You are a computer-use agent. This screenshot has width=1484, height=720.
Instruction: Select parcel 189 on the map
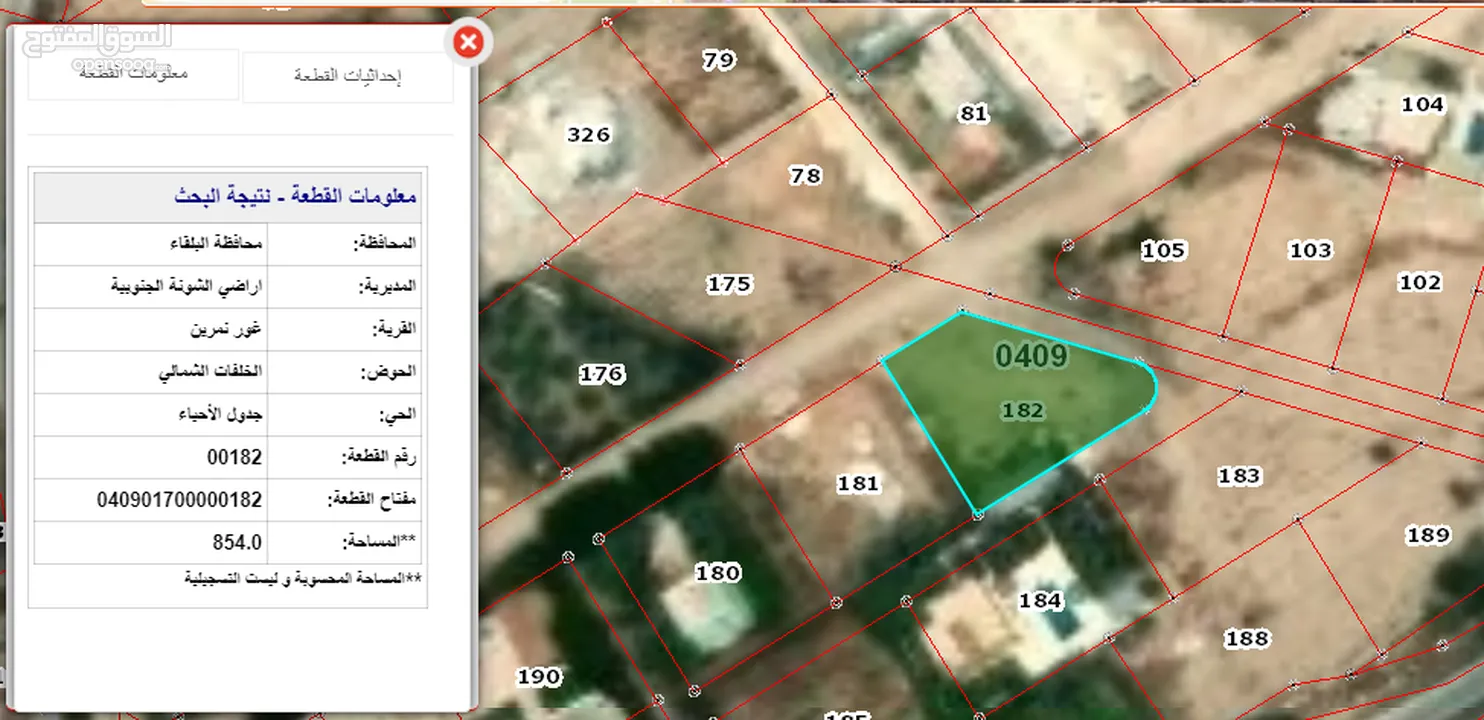pos(1428,535)
